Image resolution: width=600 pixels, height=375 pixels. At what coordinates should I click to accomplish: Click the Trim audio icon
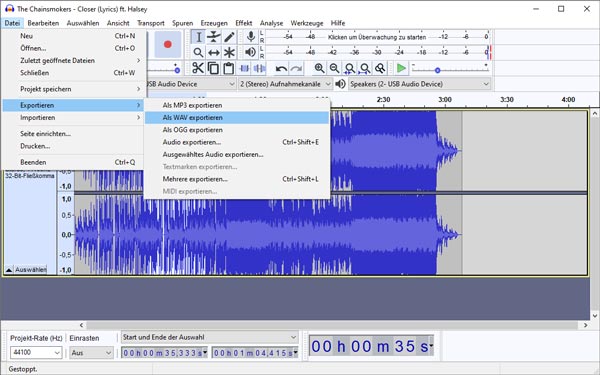click(x=244, y=68)
